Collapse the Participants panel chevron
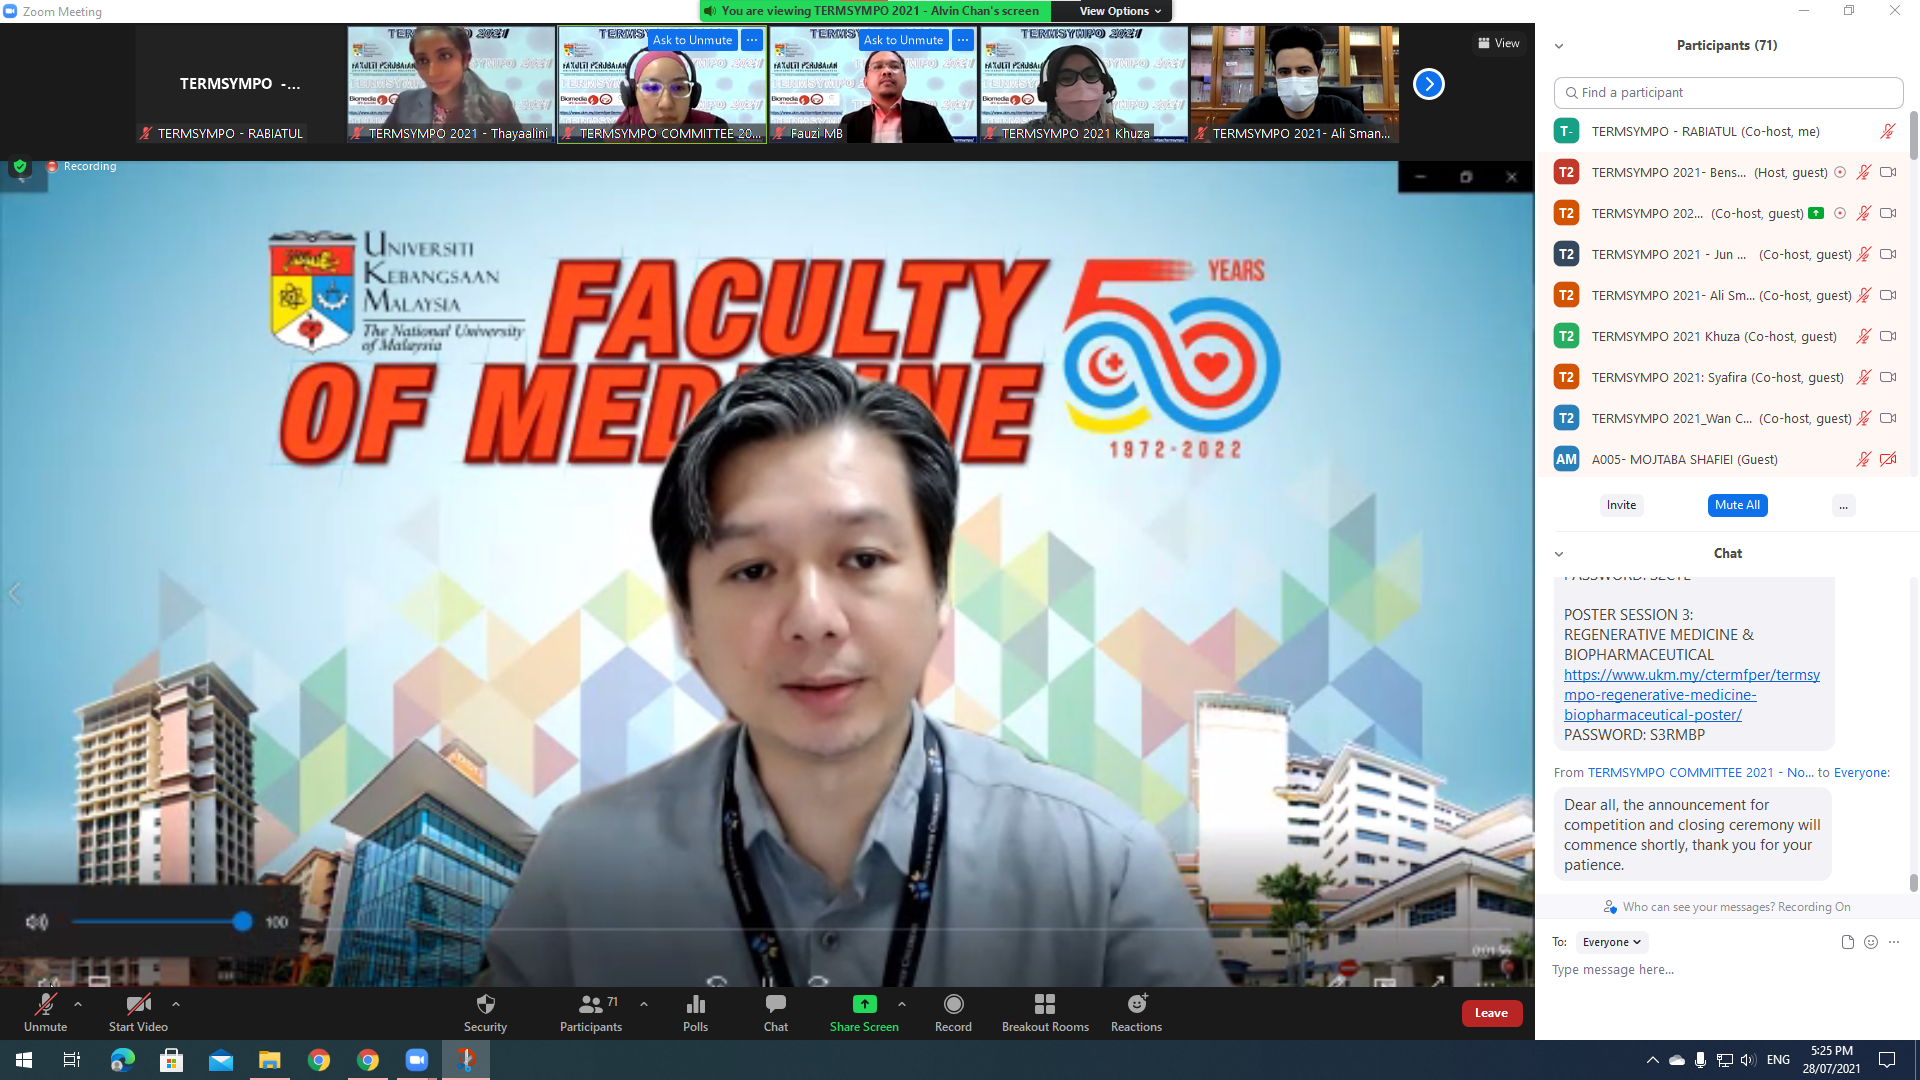1920x1080 pixels. click(1558, 46)
